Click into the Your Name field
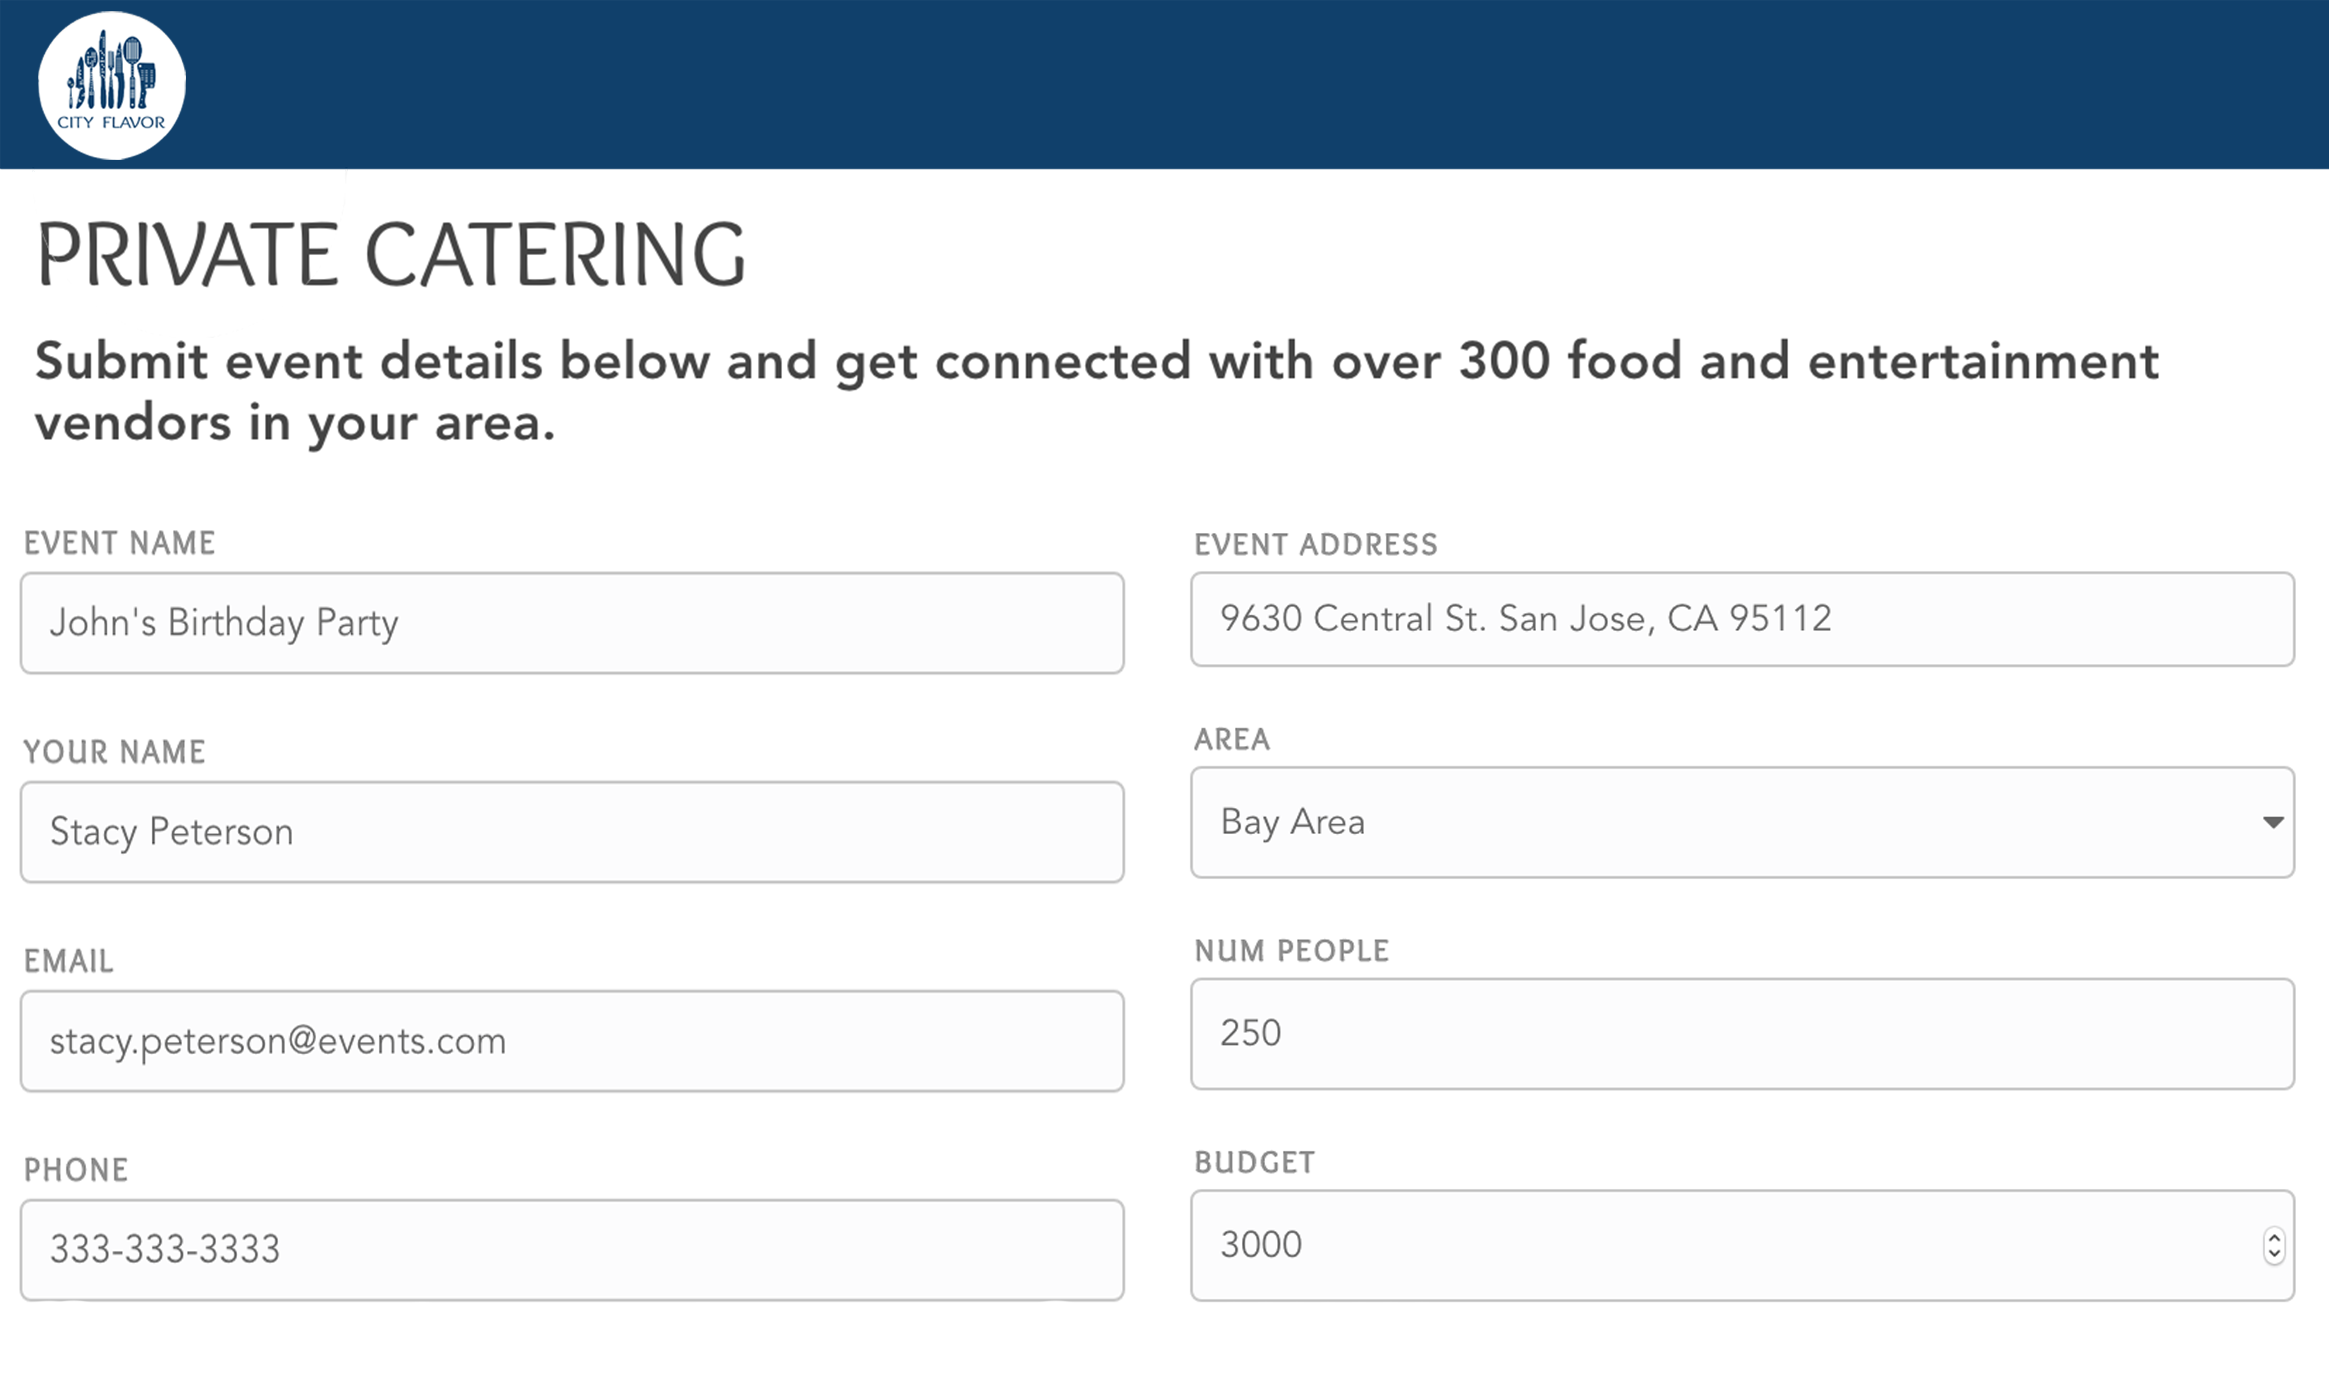This screenshot has height=1384, width=2329. (572, 832)
